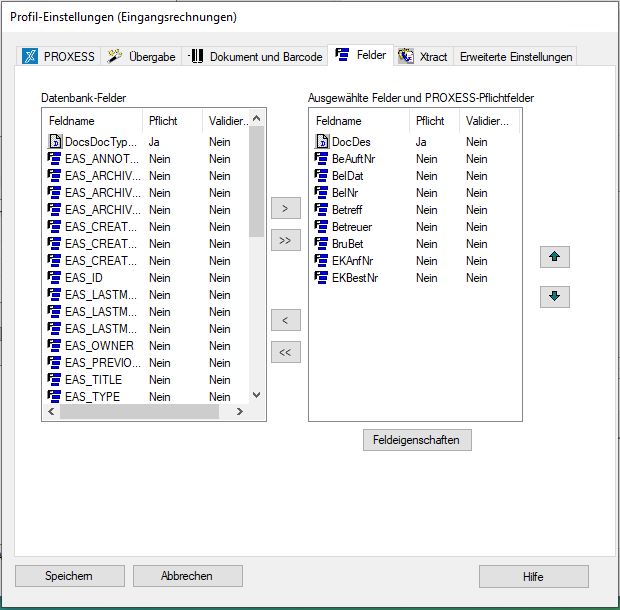Click the EKBestNr field icon
620x610 pixels.
(322, 278)
